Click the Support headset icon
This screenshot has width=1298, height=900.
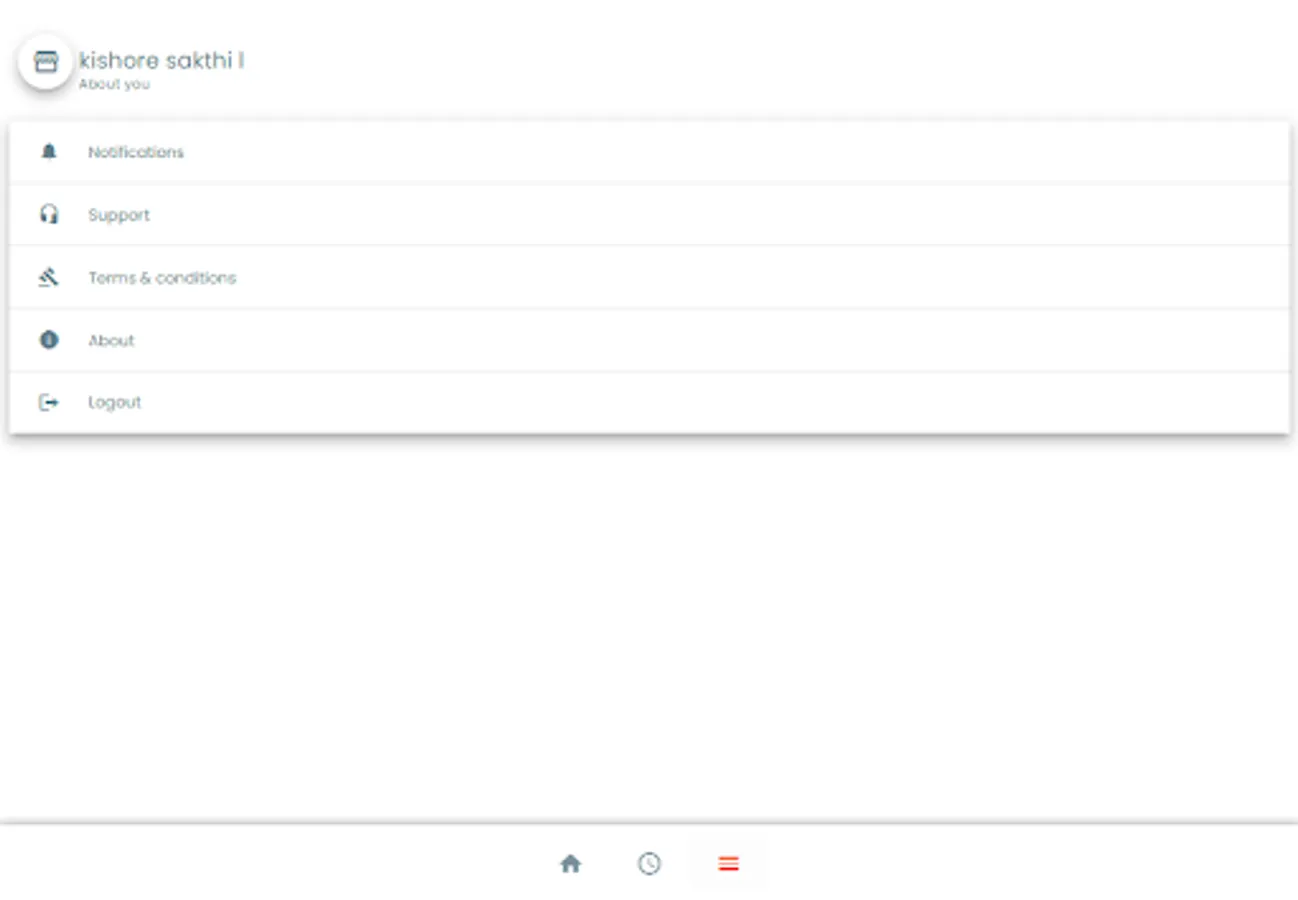tap(49, 214)
